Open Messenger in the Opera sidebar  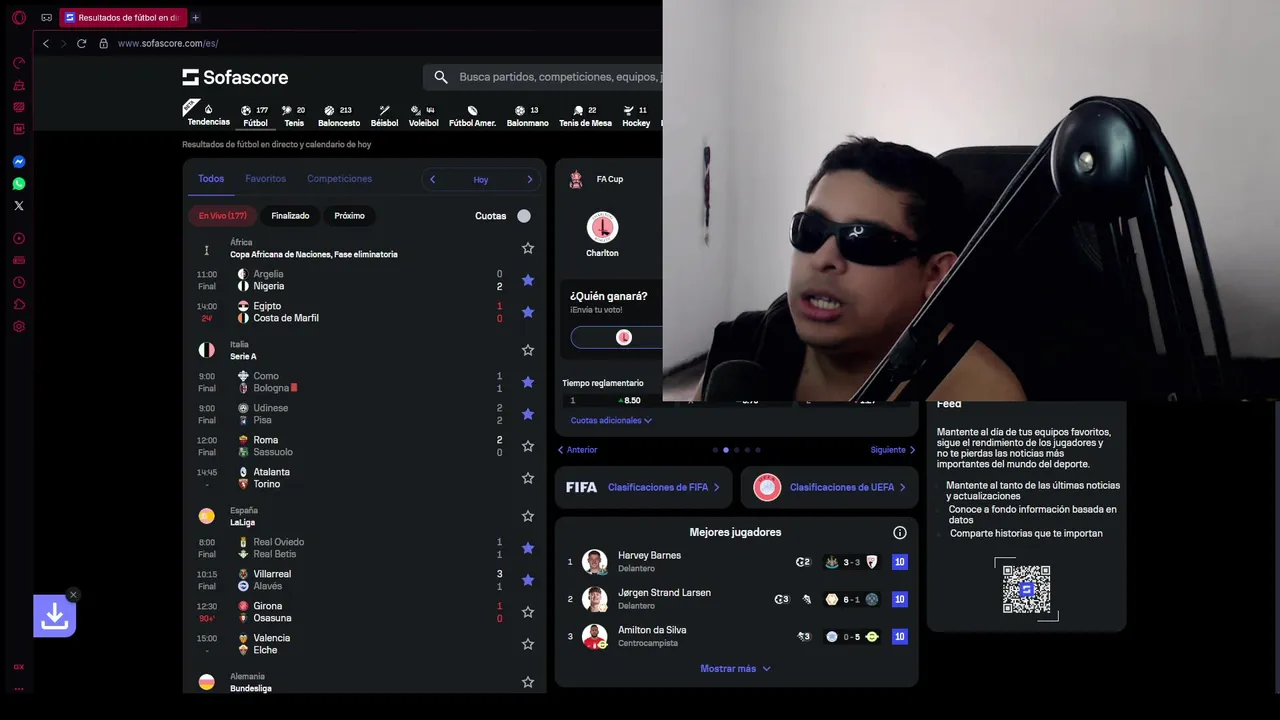[18, 162]
